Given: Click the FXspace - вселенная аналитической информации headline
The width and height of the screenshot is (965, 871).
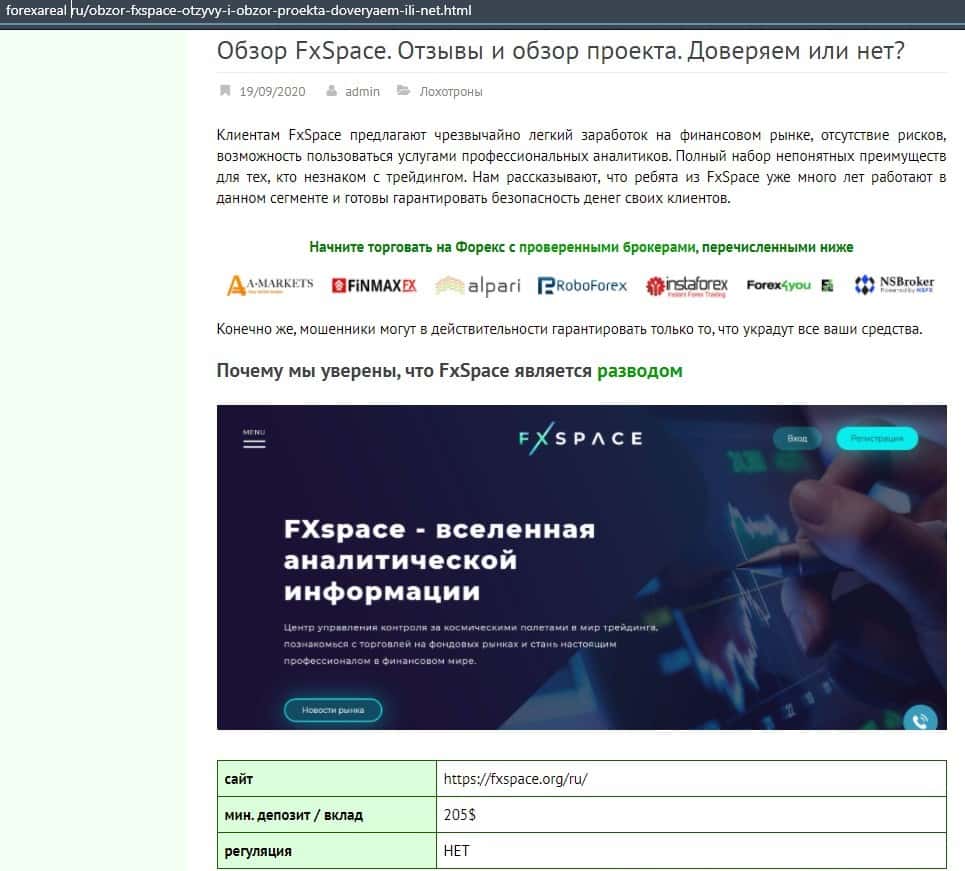Looking at the screenshot, I should pyautogui.click(x=439, y=560).
